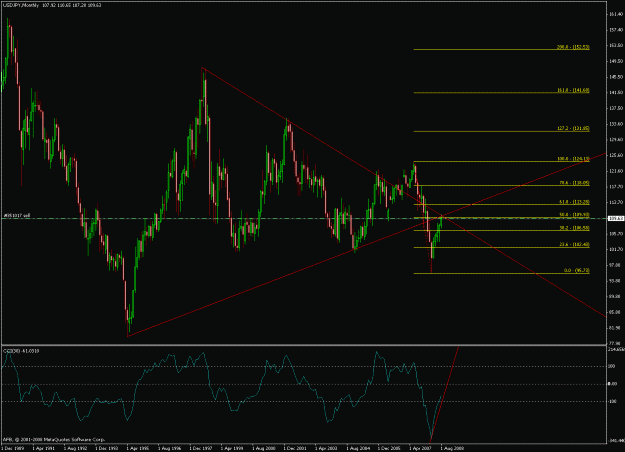Select the Fibonacci 0.0 (95.73) level label
This screenshot has width=625, height=452.
(x=577, y=271)
